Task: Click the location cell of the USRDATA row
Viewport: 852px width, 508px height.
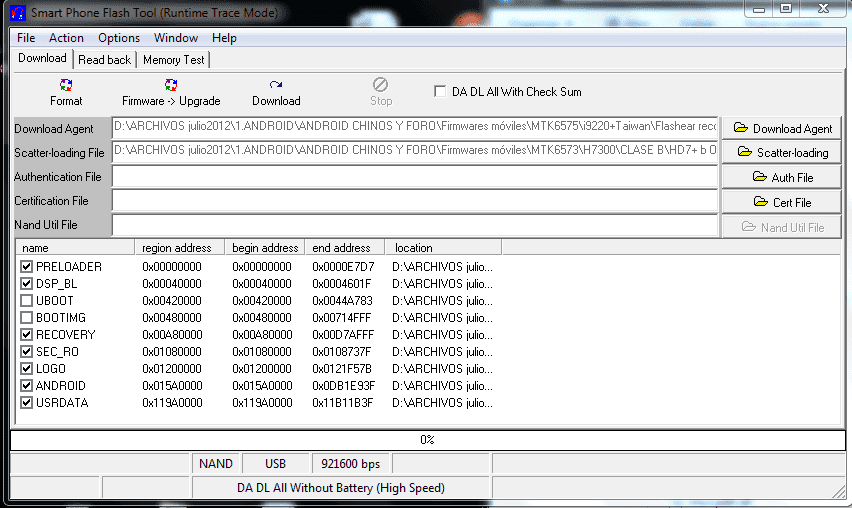Action: tap(442, 403)
